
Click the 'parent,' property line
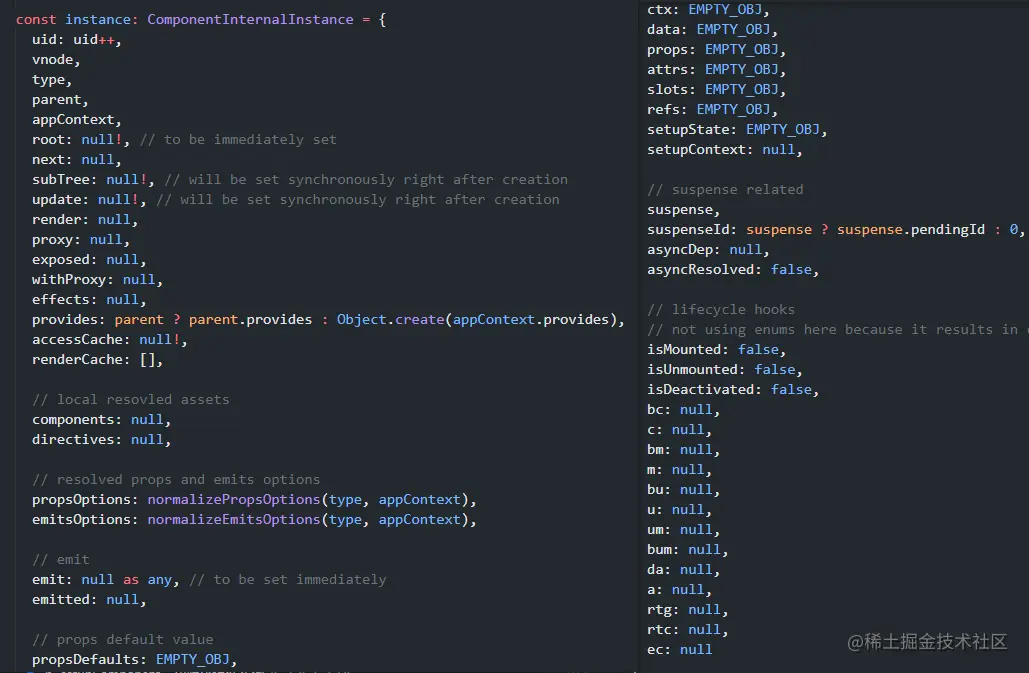coord(60,100)
